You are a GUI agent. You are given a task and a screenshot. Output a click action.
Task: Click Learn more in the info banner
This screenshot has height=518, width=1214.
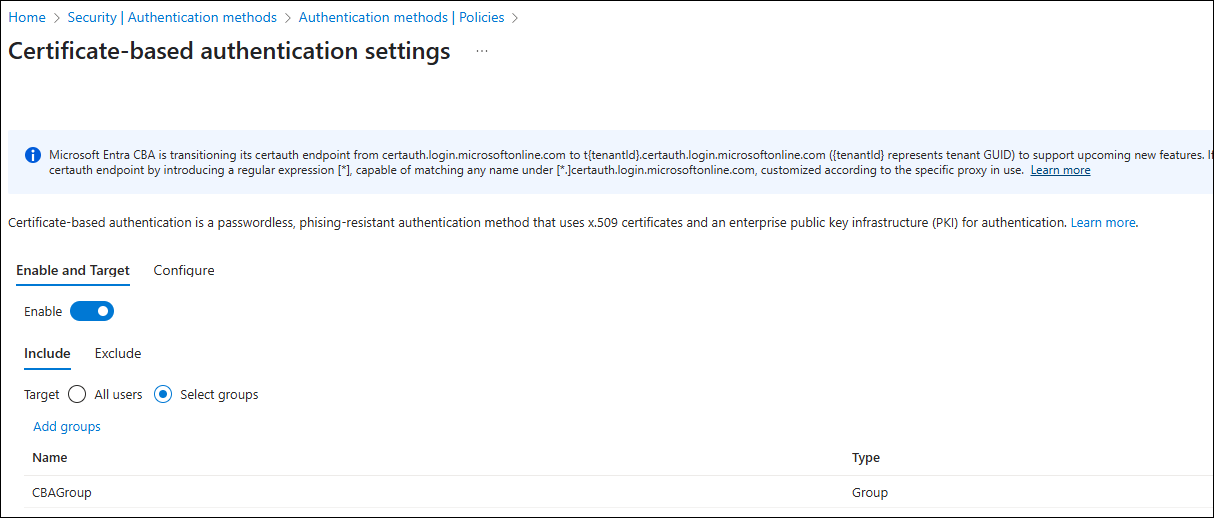[1061, 171]
